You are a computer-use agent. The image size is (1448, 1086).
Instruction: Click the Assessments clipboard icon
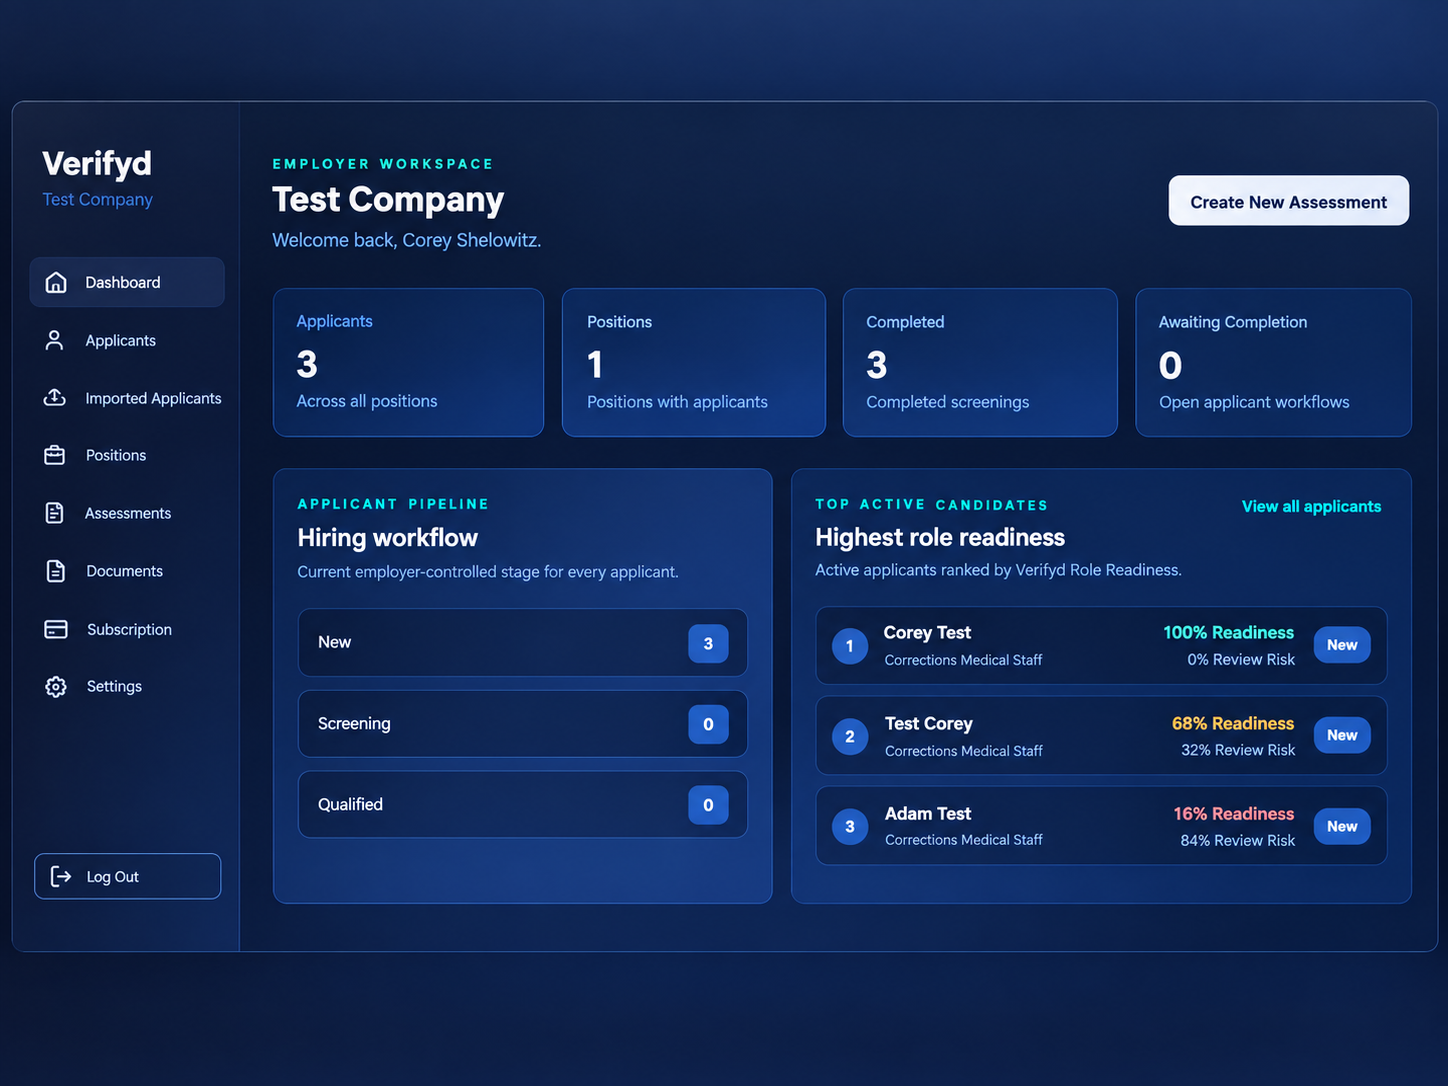pyautogui.click(x=55, y=513)
